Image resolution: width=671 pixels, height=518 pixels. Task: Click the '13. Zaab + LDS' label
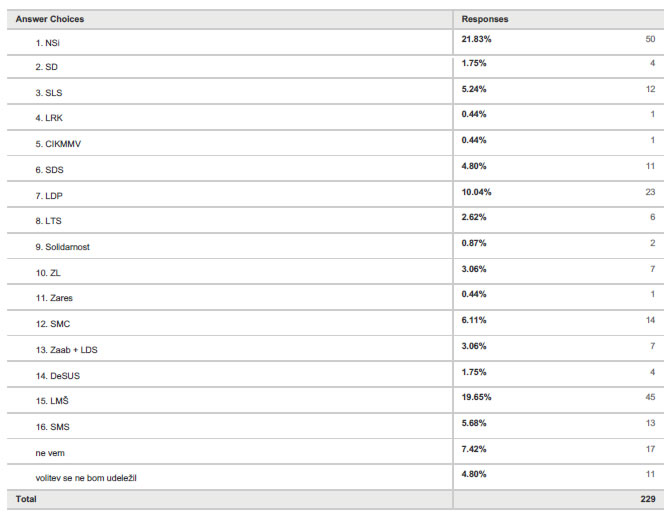tap(68, 347)
